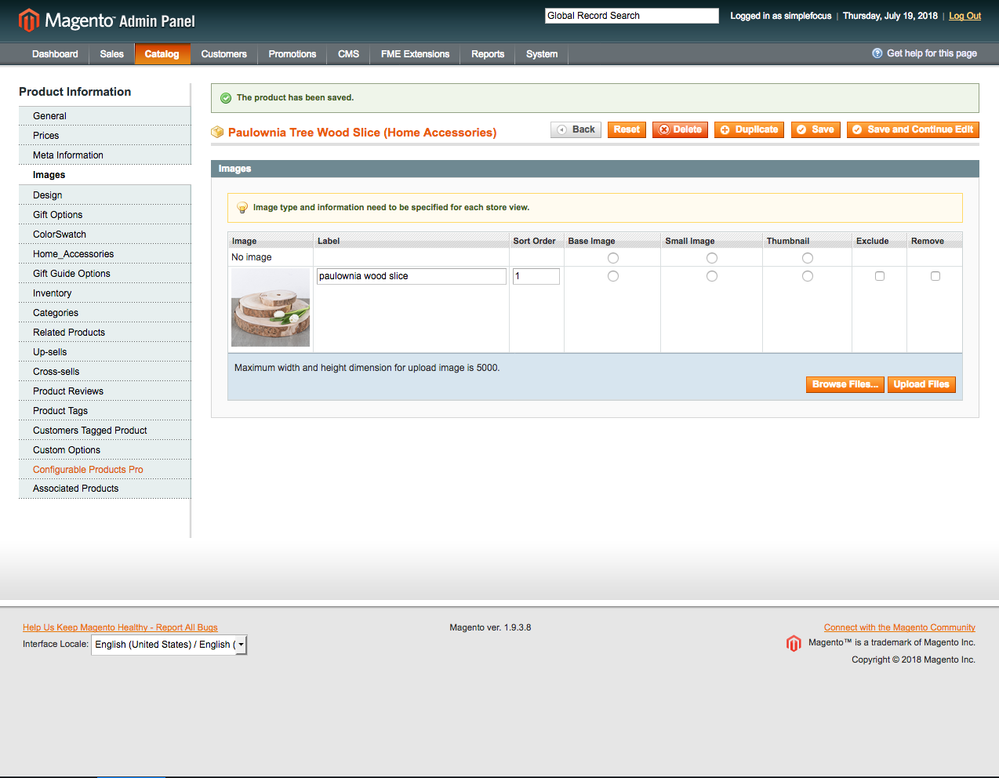Click the Magento logo icon
This screenshot has width=999, height=778.
tap(29, 20)
